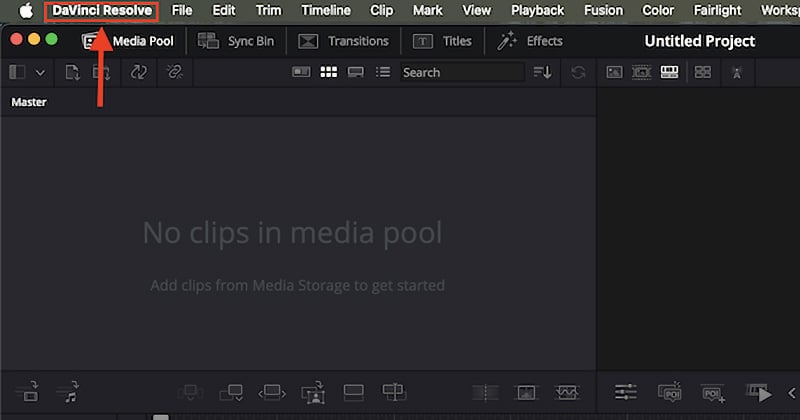Click the Source Overwrite edit icon
This screenshot has width=800, height=420.
point(394,392)
